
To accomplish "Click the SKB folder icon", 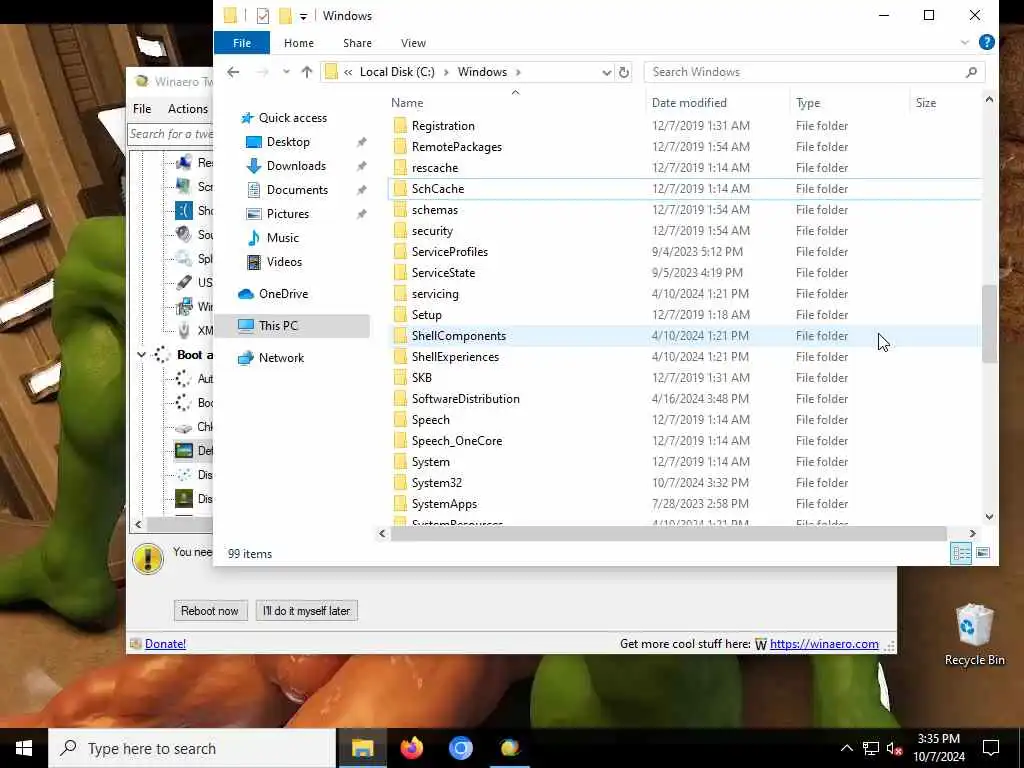I will [x=400, y=378].
